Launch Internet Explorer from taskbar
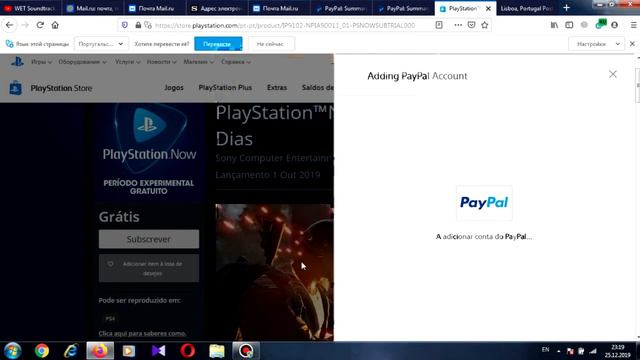The width and height of the screenshot is (640, 360). pos(71,351)
